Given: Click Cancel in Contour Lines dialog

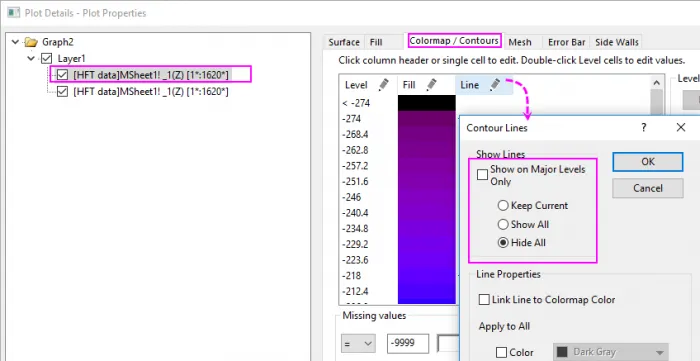Looking at the screenshot, I should [x=648, y=188].
